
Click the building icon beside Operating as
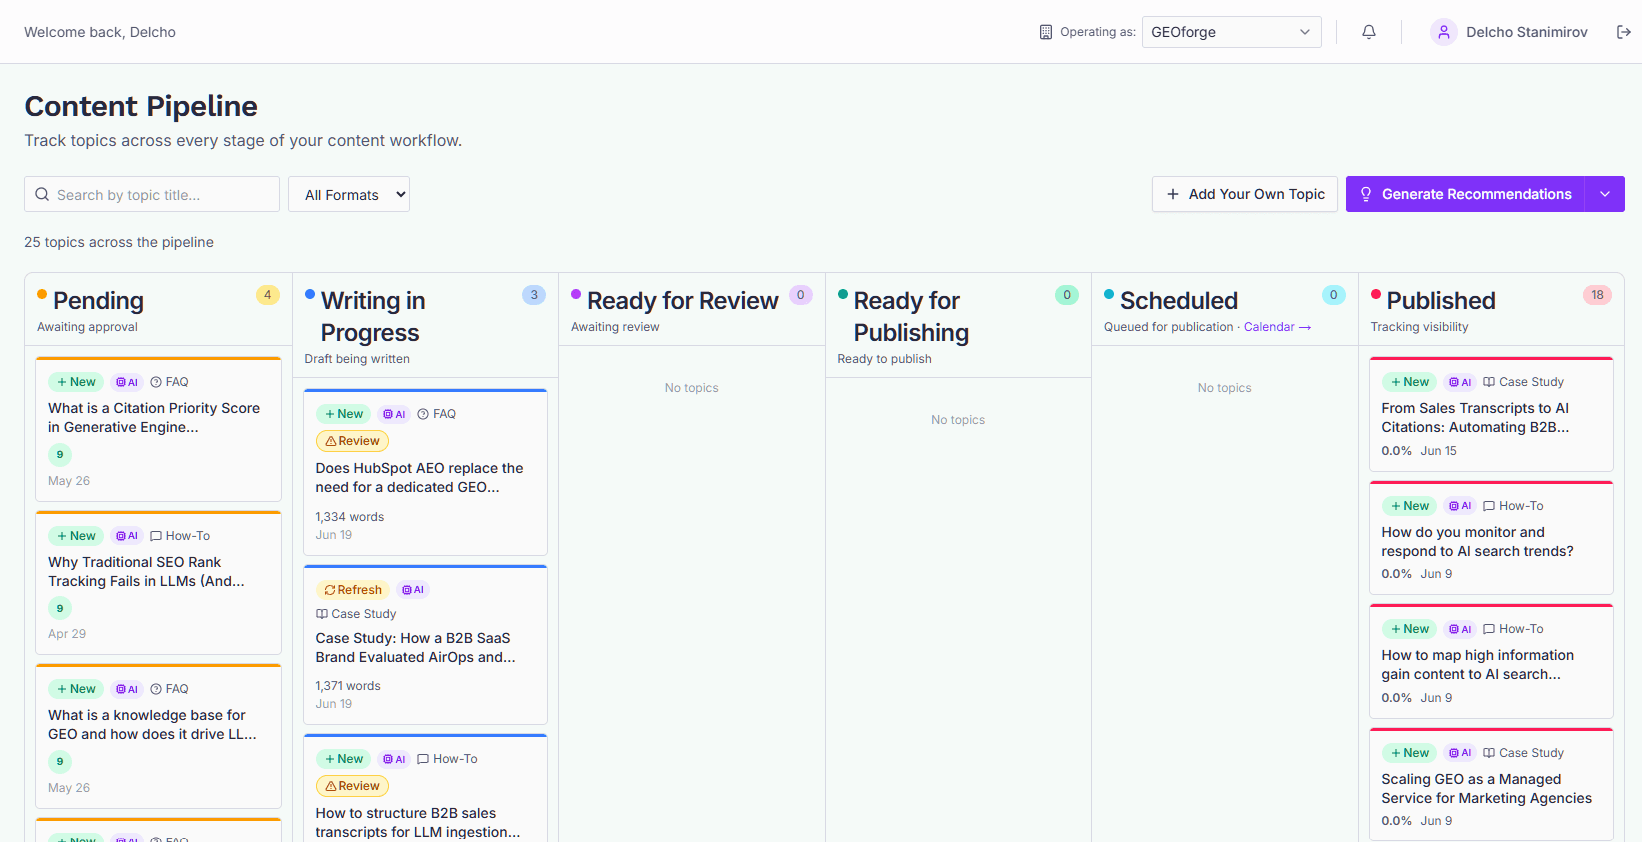tap(1046, 32)
